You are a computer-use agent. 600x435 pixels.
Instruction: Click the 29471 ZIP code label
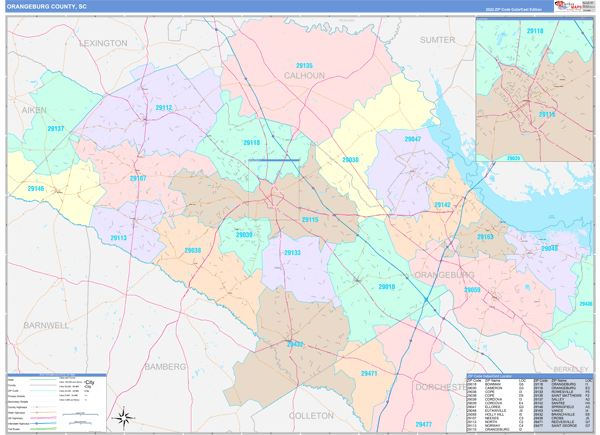(x=368, y=373)
